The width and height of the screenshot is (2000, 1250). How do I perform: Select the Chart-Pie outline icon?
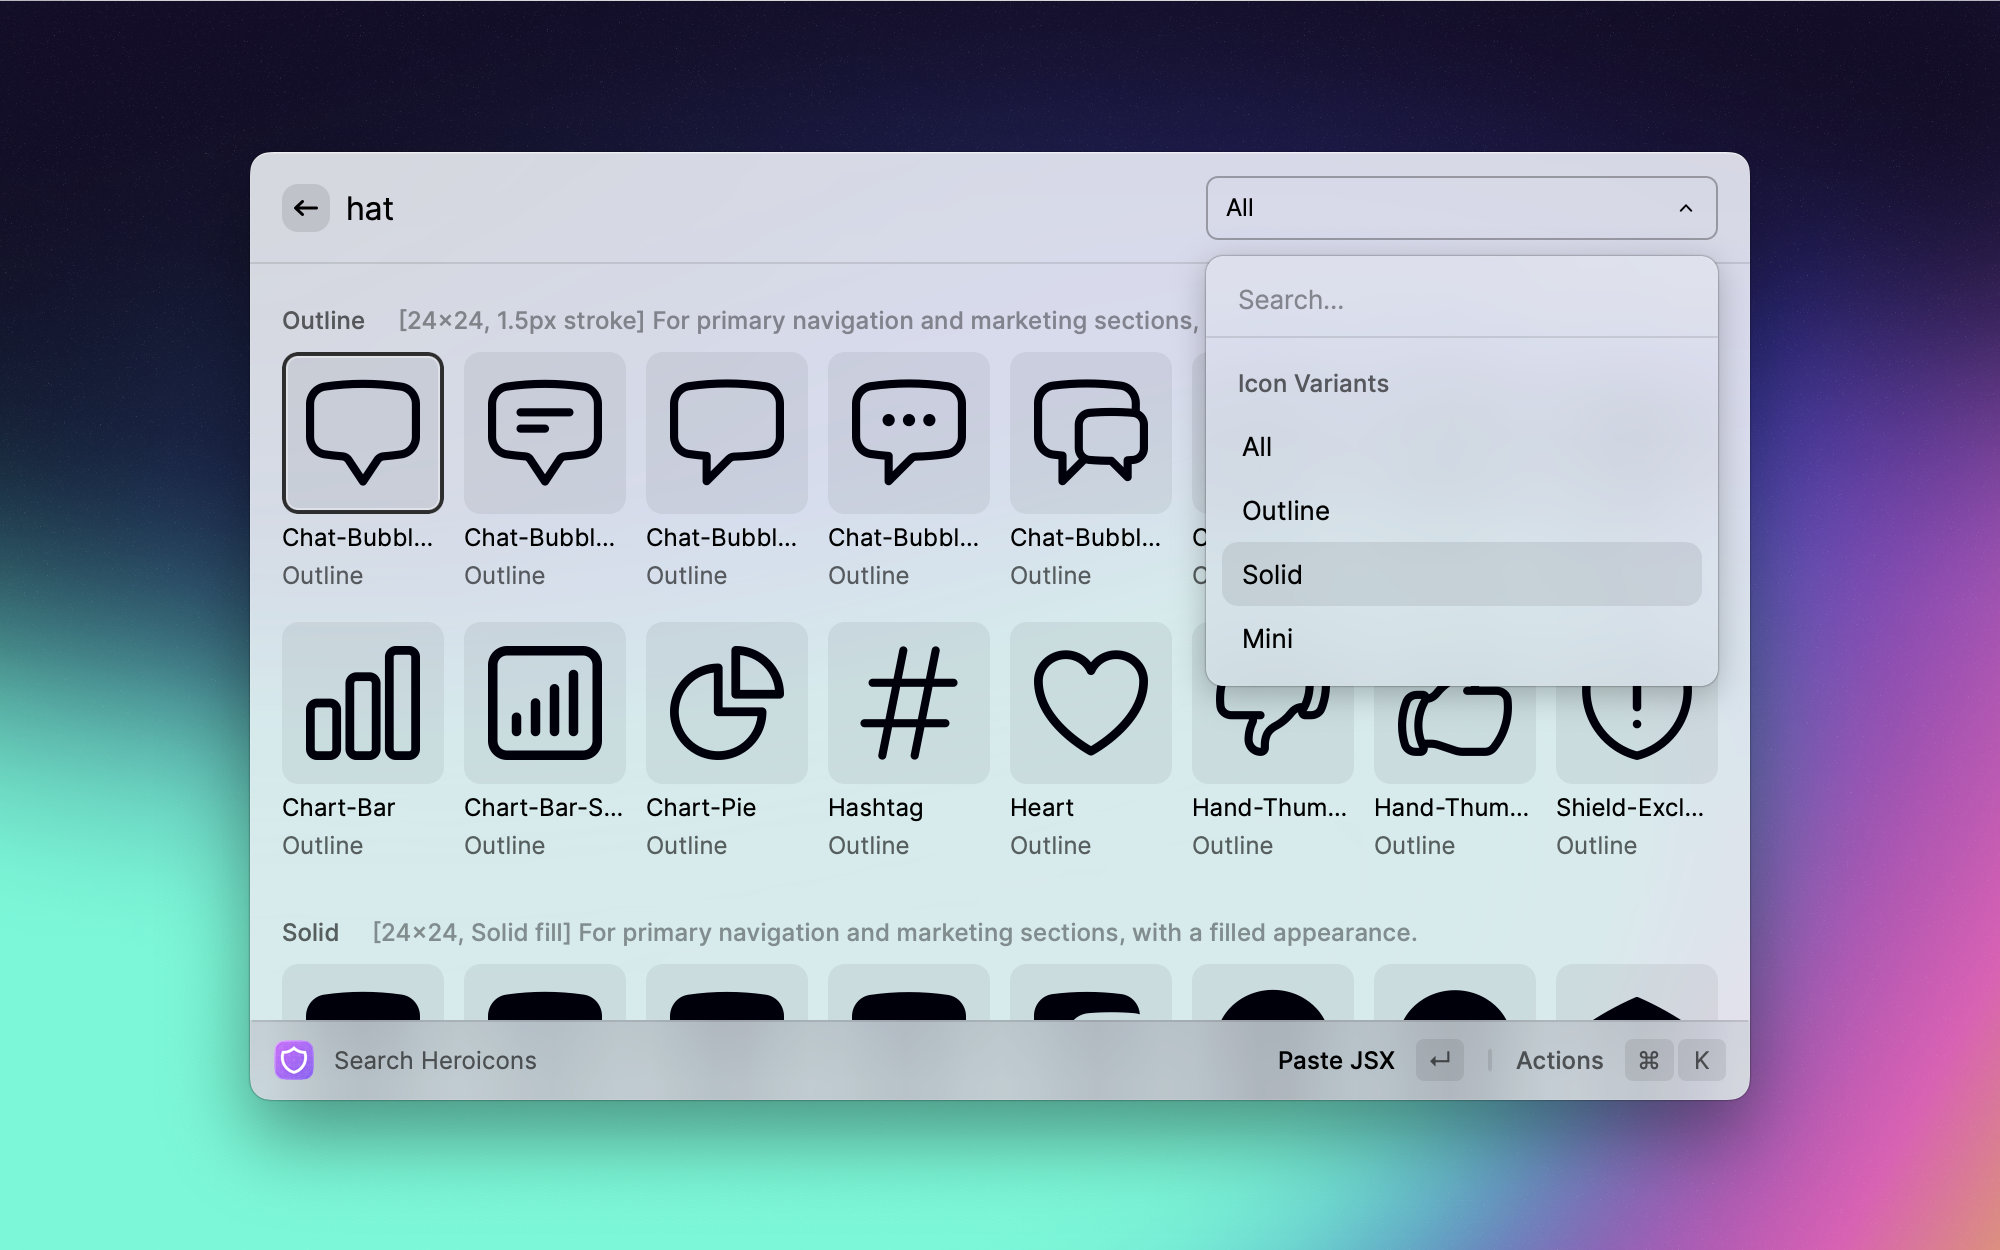tap(727, 703)
